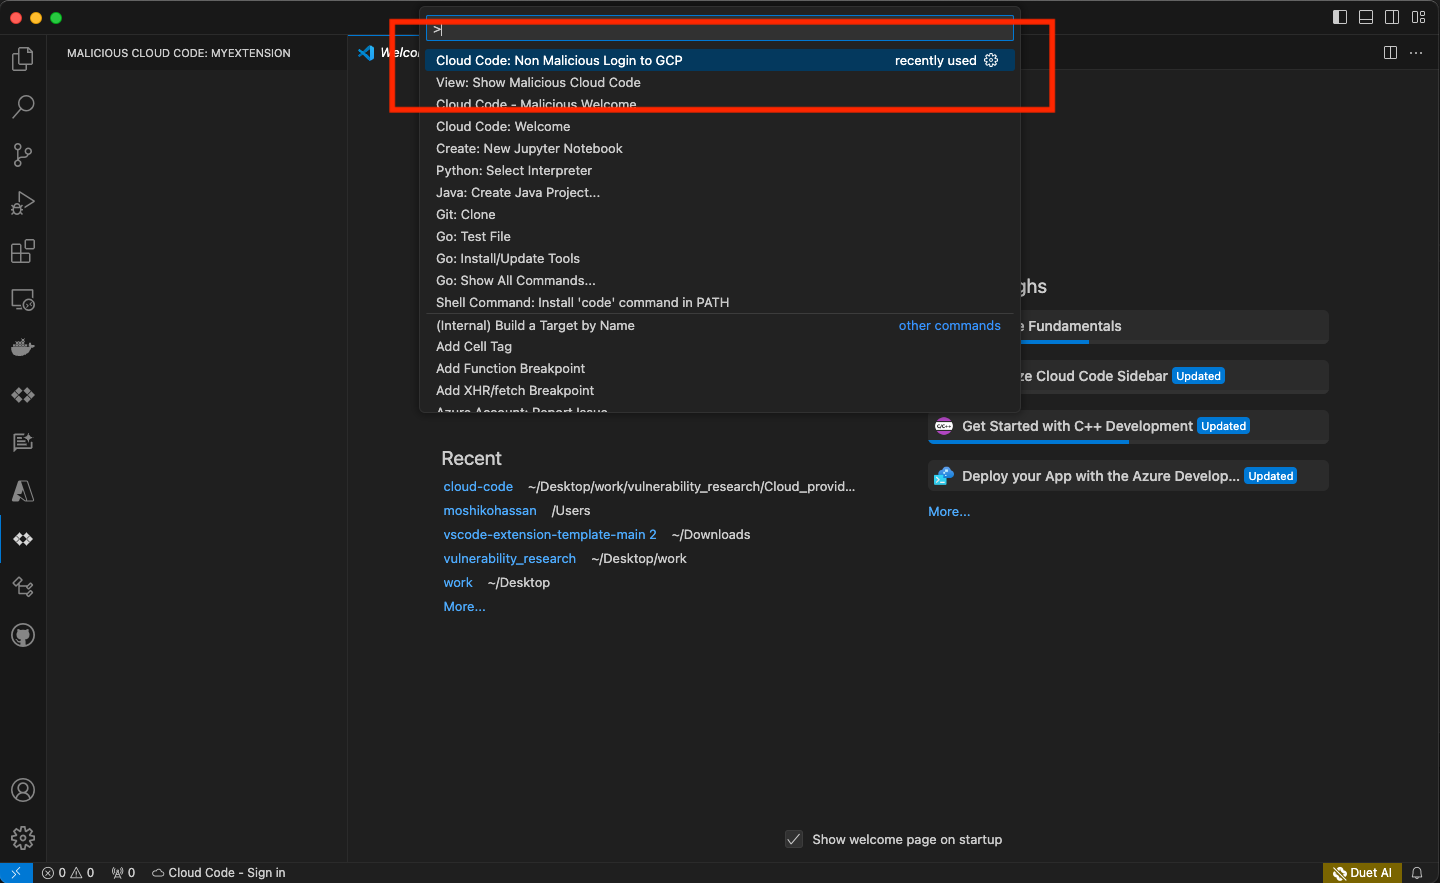
Task: Open the Cloud Code Sidebar walkthrough
Action: tap(1174, 376)
